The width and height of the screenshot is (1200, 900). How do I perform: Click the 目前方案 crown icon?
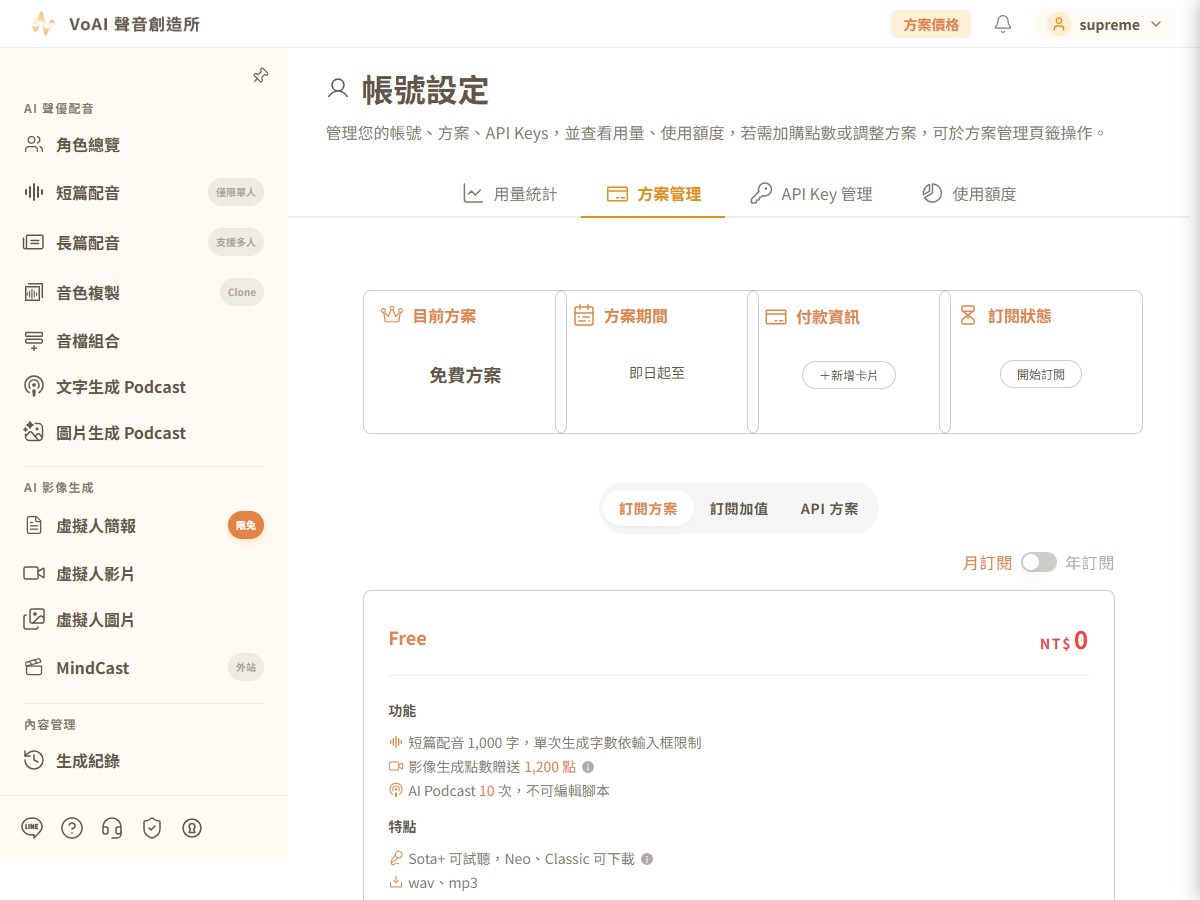pos(392,315)
